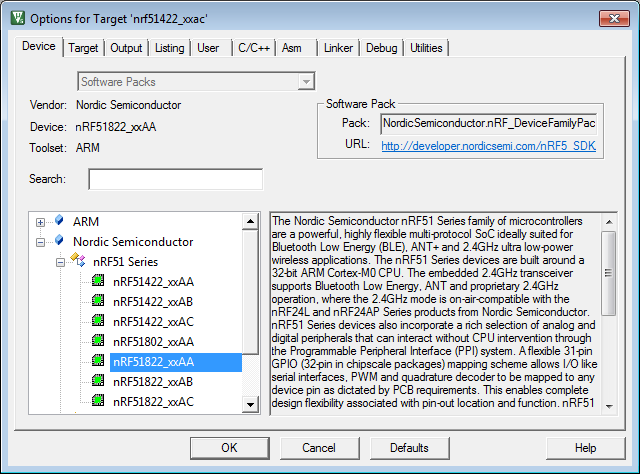Select nRF51422_xxAC in device tree
640x474 pixels.
(x=153, y=322)
